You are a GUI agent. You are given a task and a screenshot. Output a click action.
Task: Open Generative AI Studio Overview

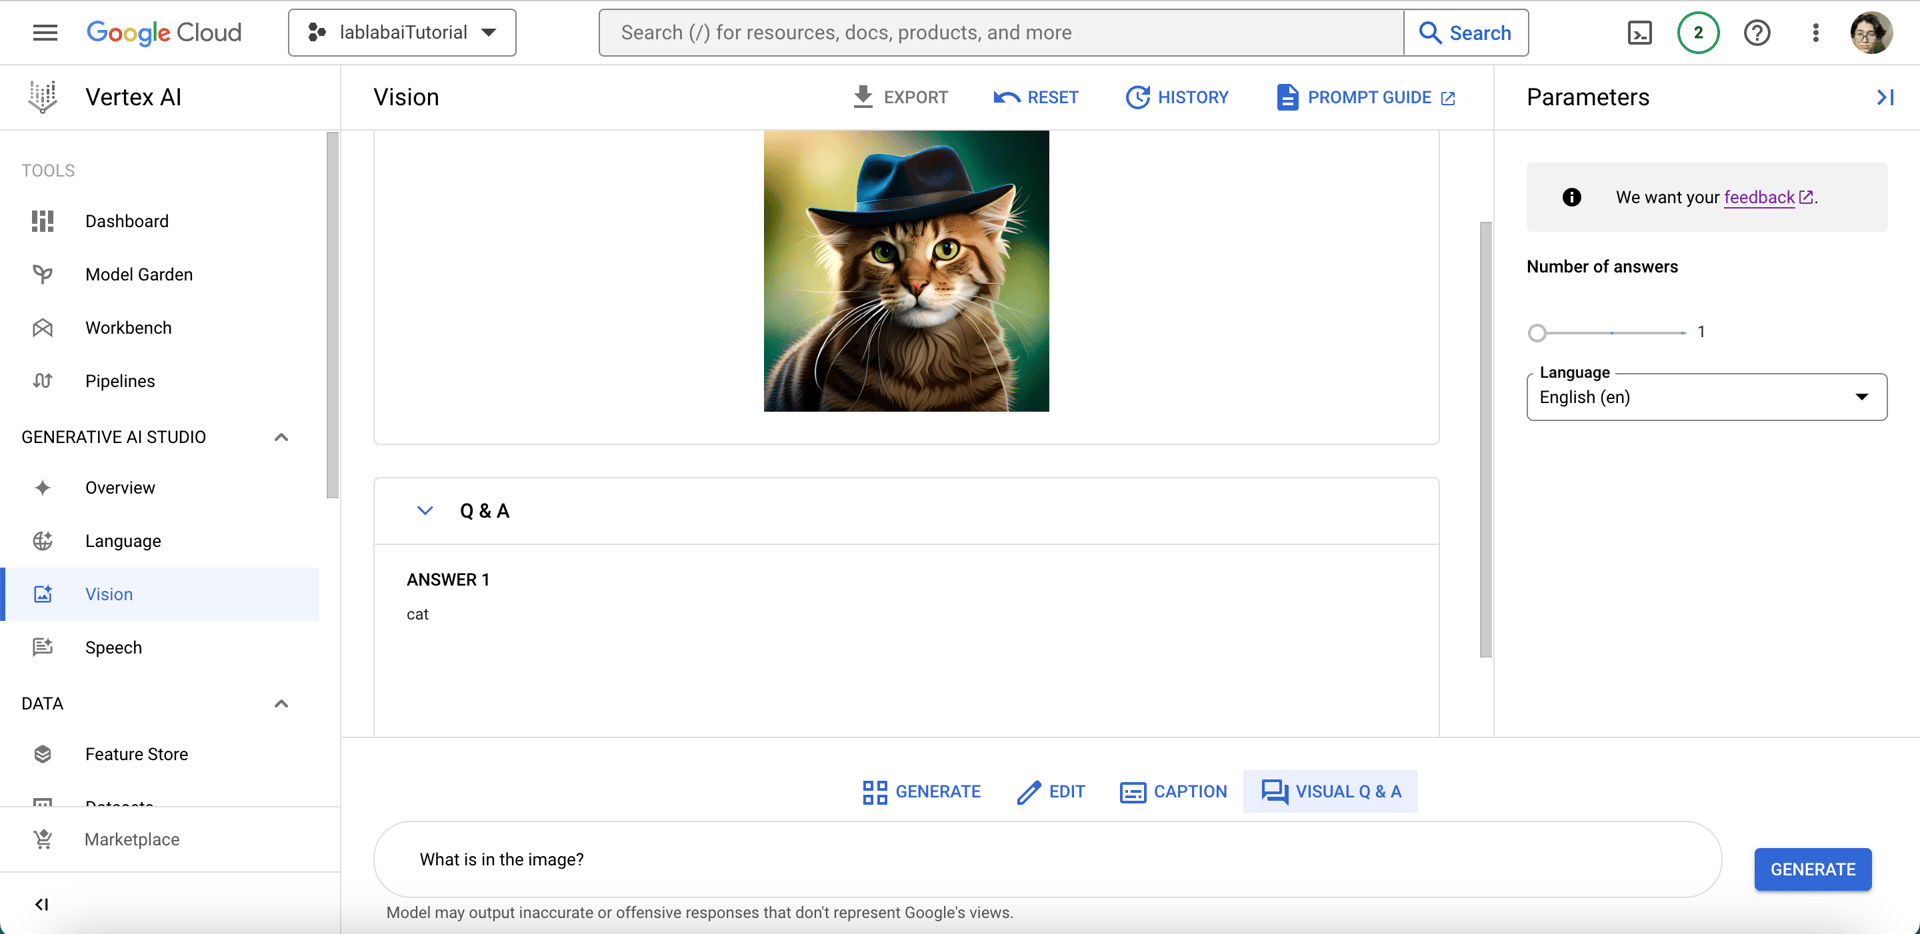coord(120,488)
